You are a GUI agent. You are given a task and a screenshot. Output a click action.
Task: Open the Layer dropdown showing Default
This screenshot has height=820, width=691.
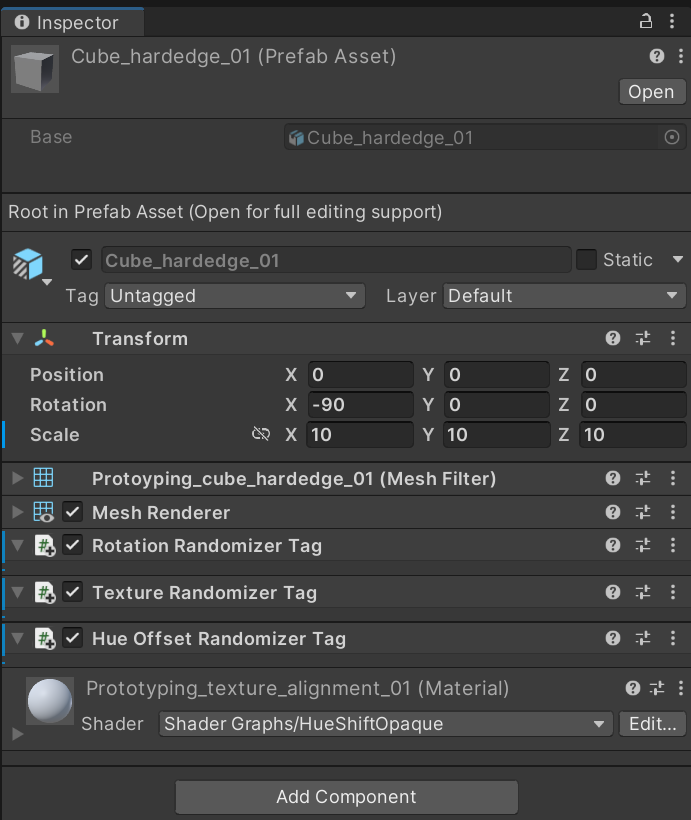tap(564, 296)
